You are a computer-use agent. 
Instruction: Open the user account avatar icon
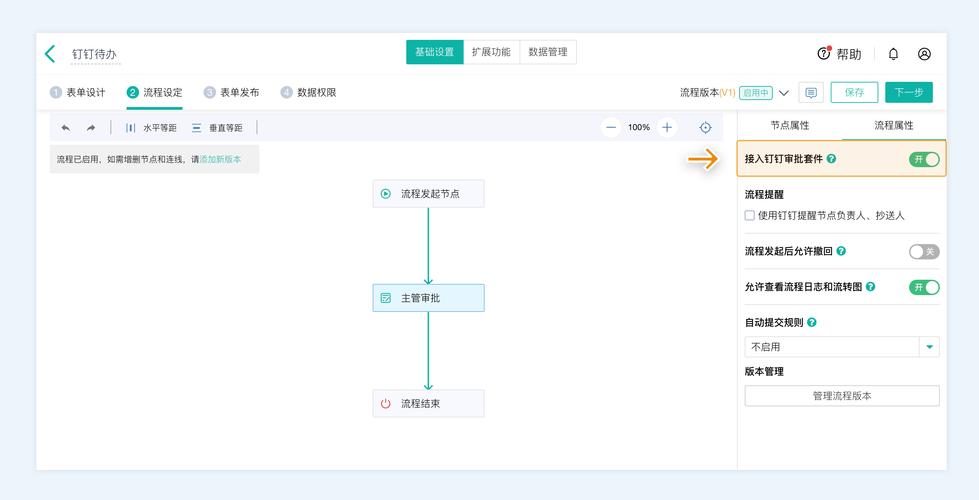pos(925,54)
